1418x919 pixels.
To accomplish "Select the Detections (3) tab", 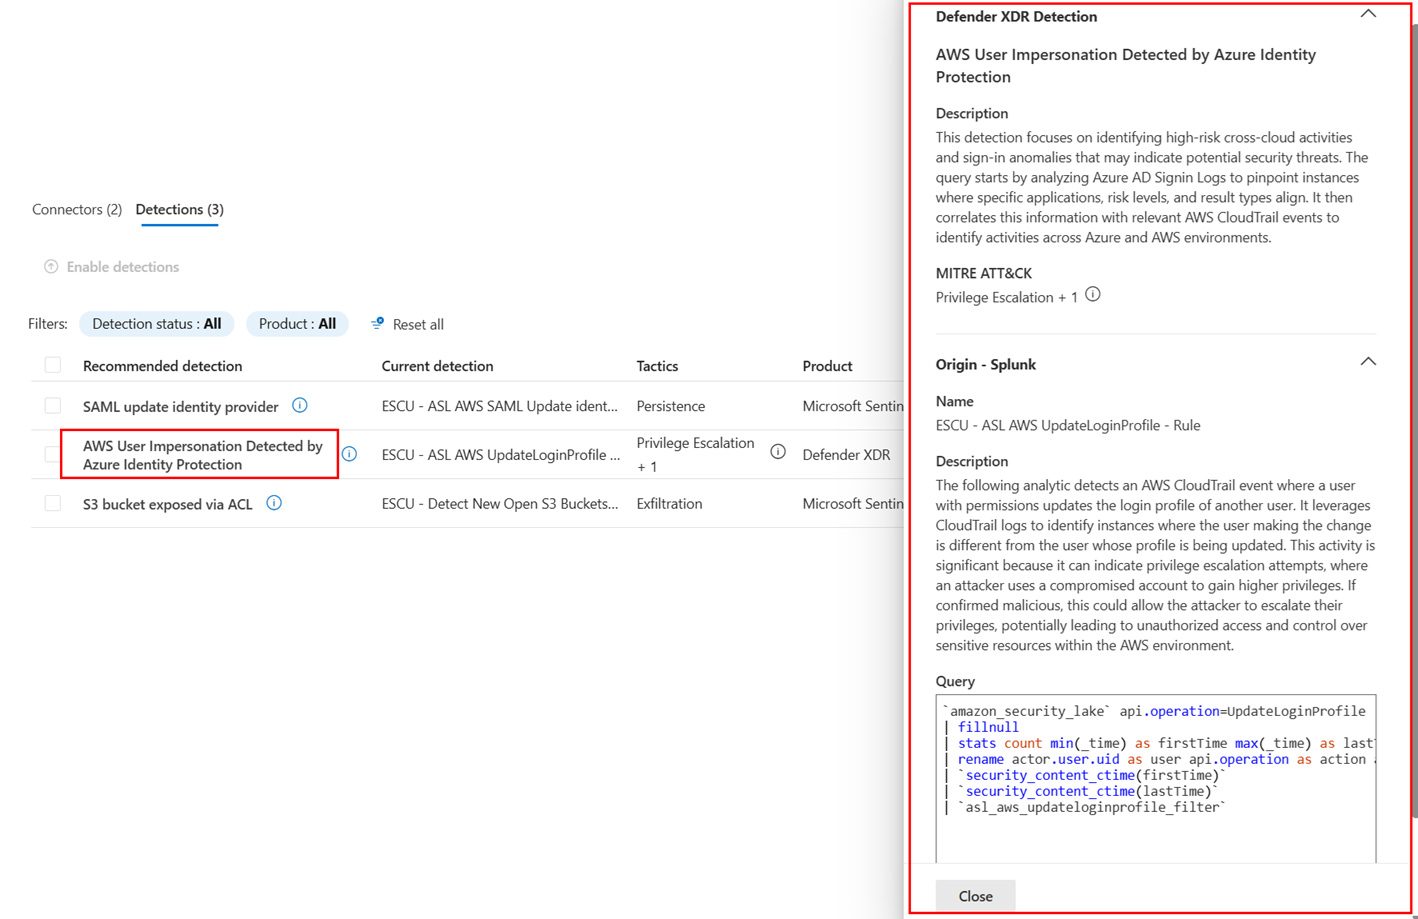I will pos(180,209).
